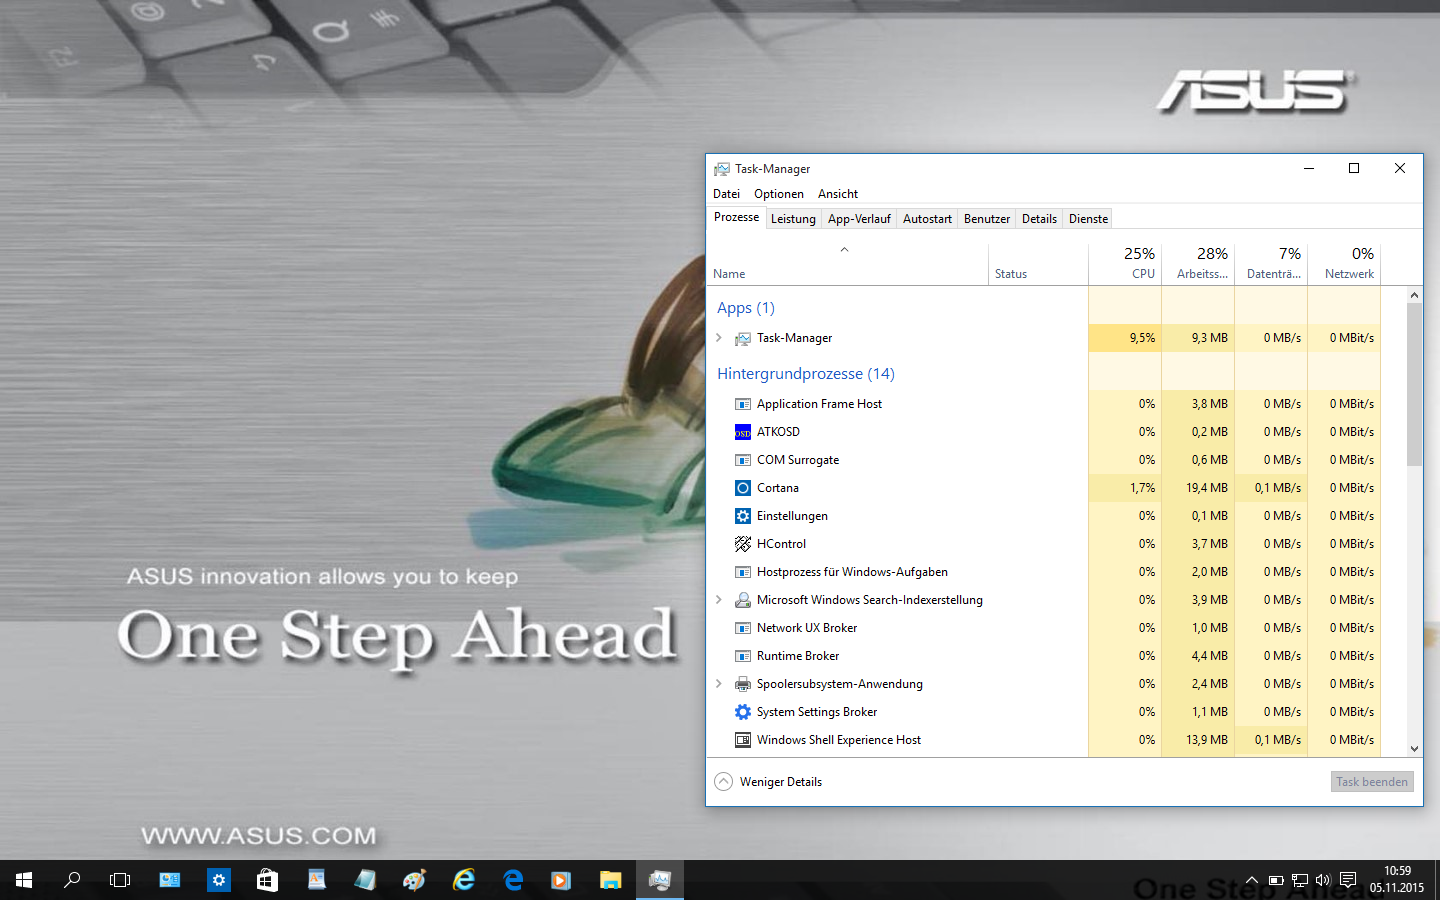Viewport: 1440px width, 900px height.
Task: Click the Task-Manager process icon
Action: coord(743,339)
